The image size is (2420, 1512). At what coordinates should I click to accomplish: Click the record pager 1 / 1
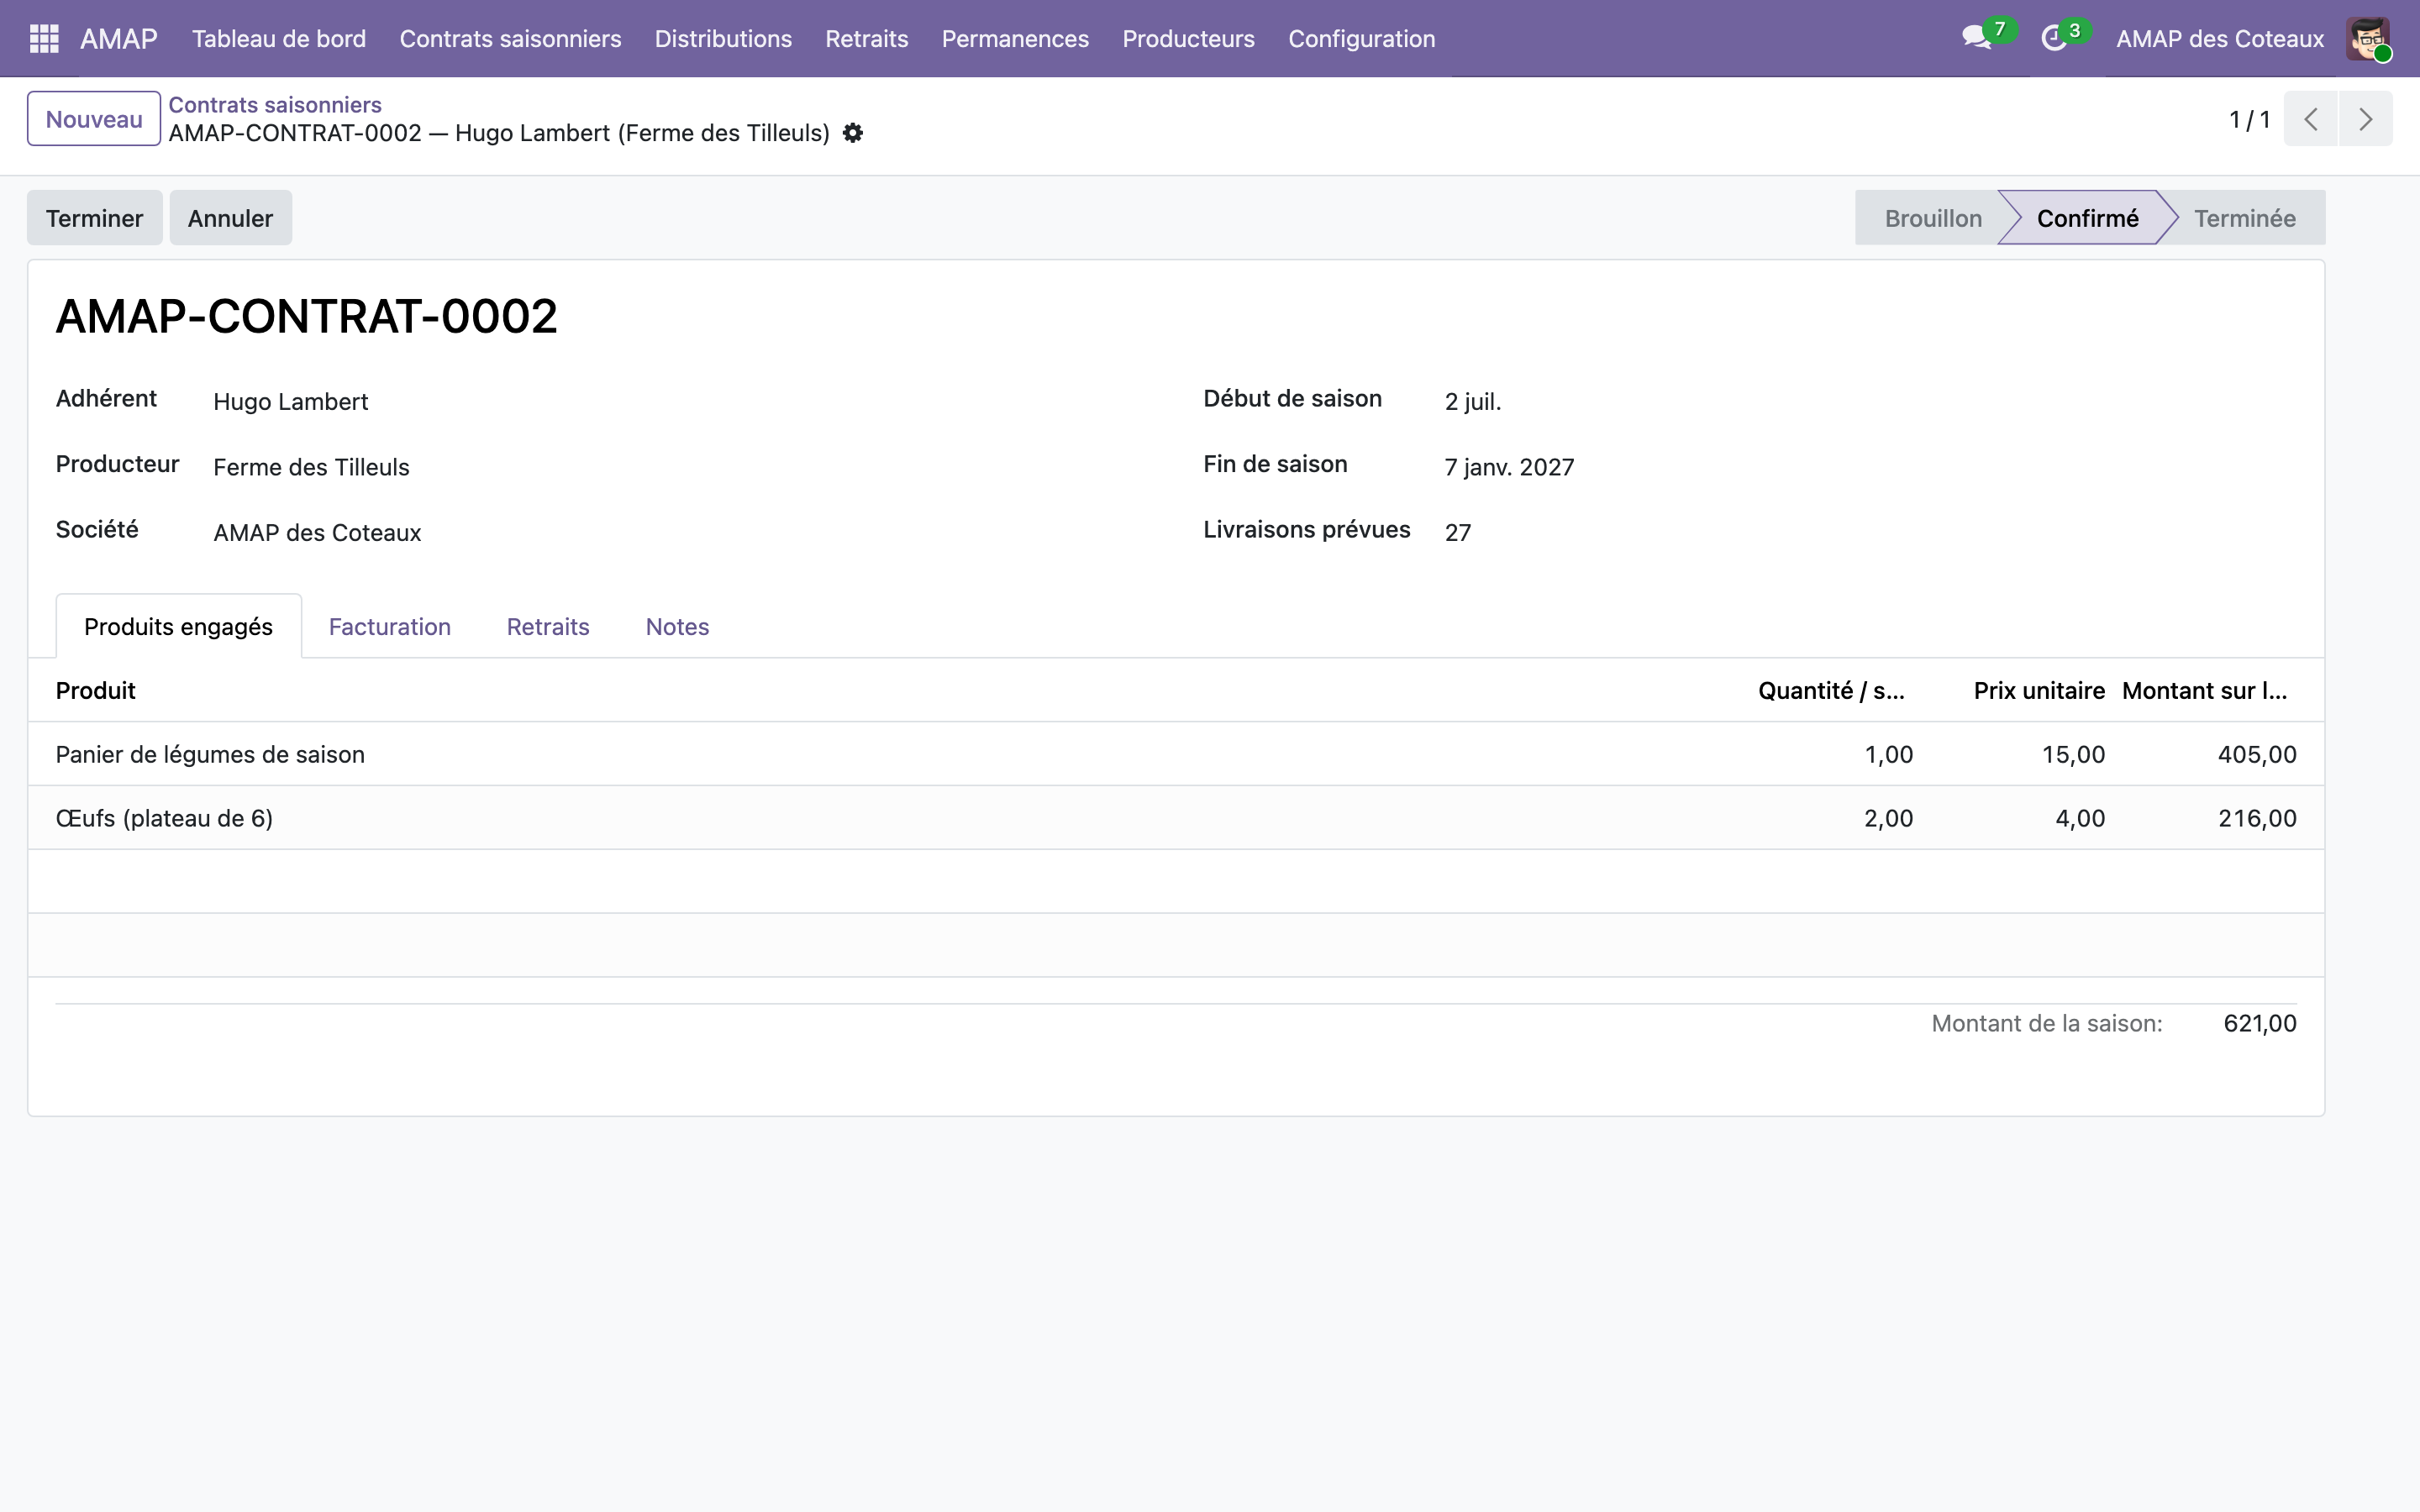click(2249, 119)
